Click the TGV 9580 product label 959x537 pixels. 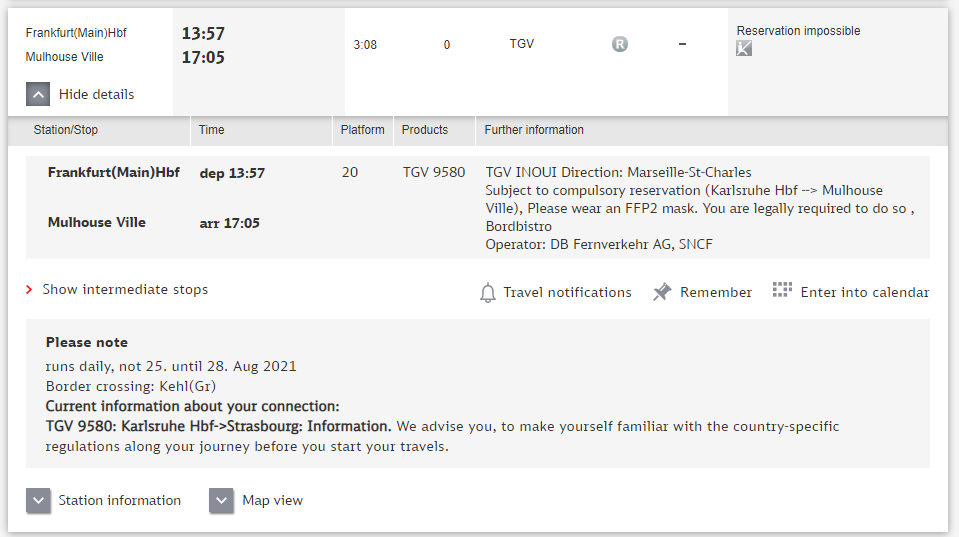(434, 172)
